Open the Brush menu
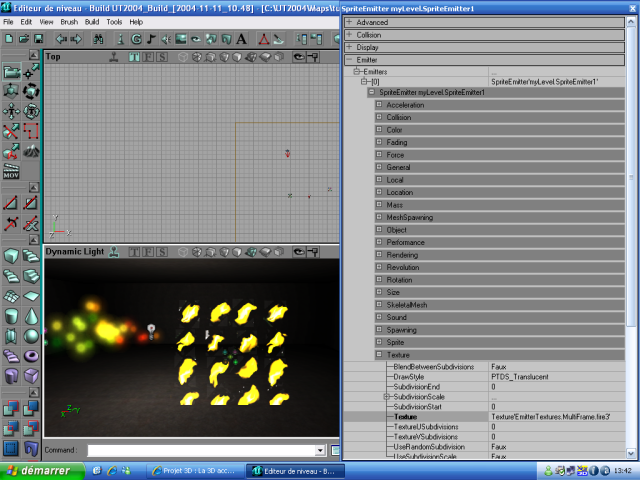This screenshot has height=480, width=640. 69,21
